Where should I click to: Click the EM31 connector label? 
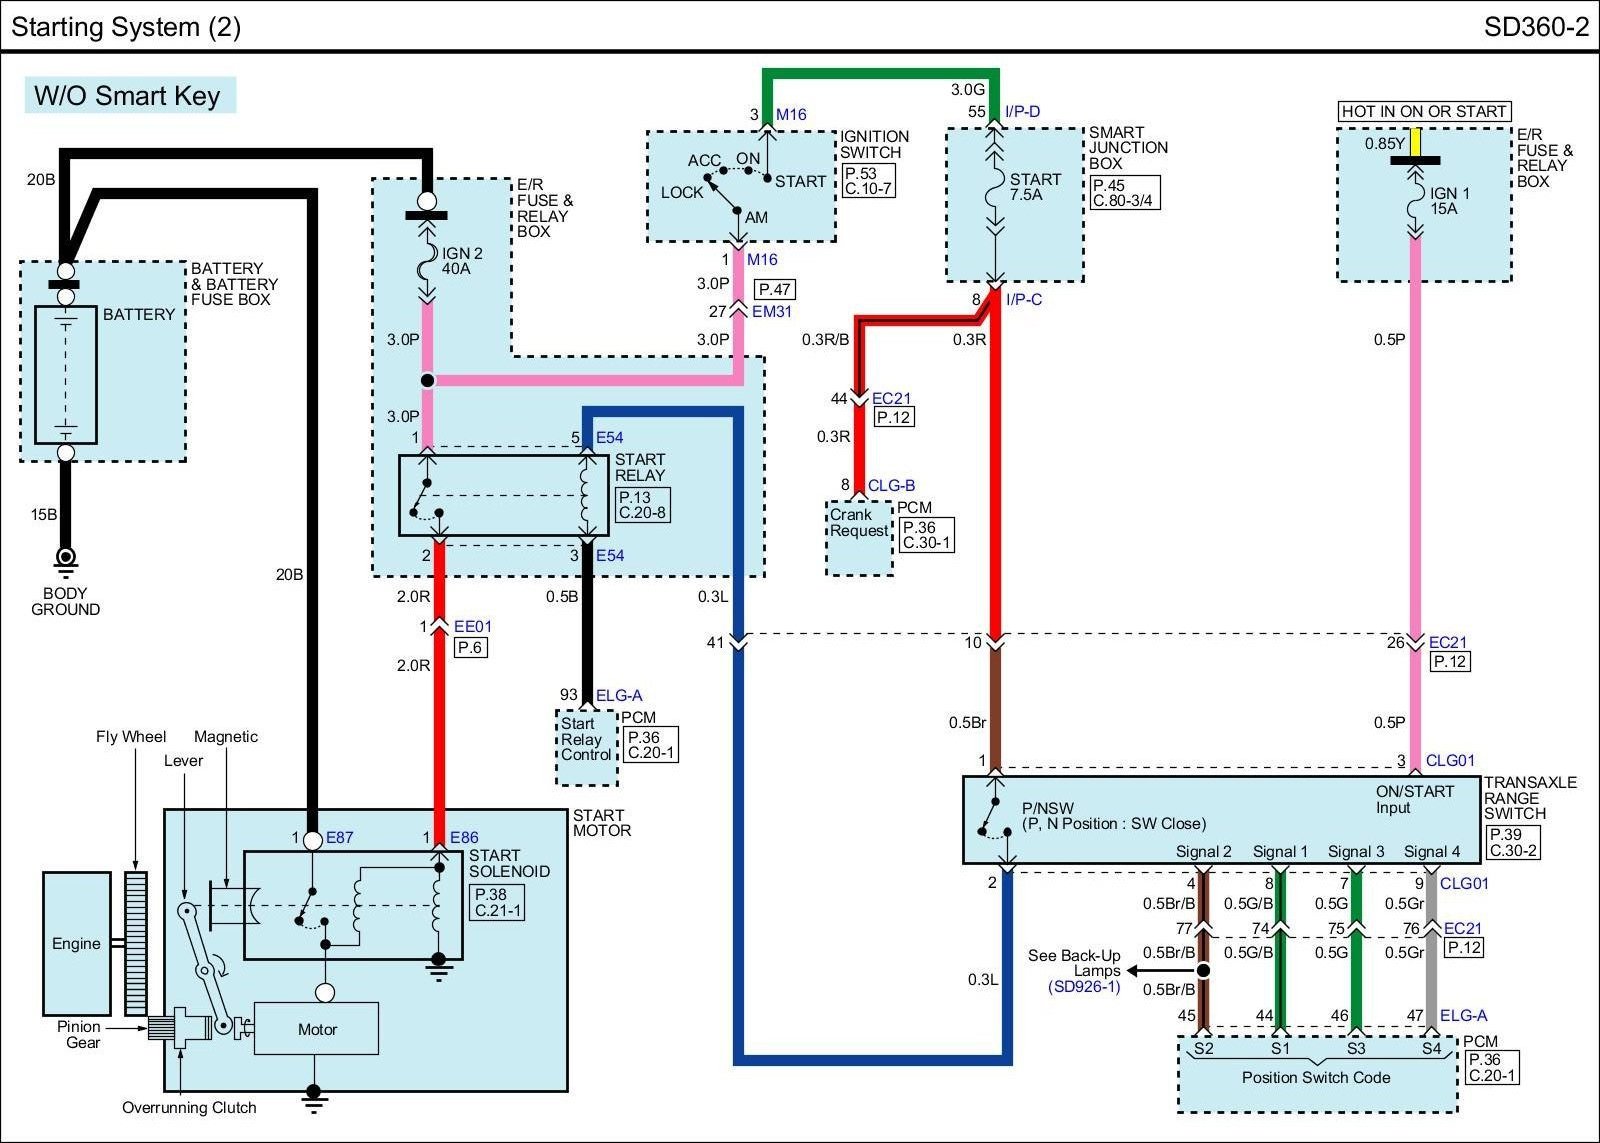[x=771, y=312]
